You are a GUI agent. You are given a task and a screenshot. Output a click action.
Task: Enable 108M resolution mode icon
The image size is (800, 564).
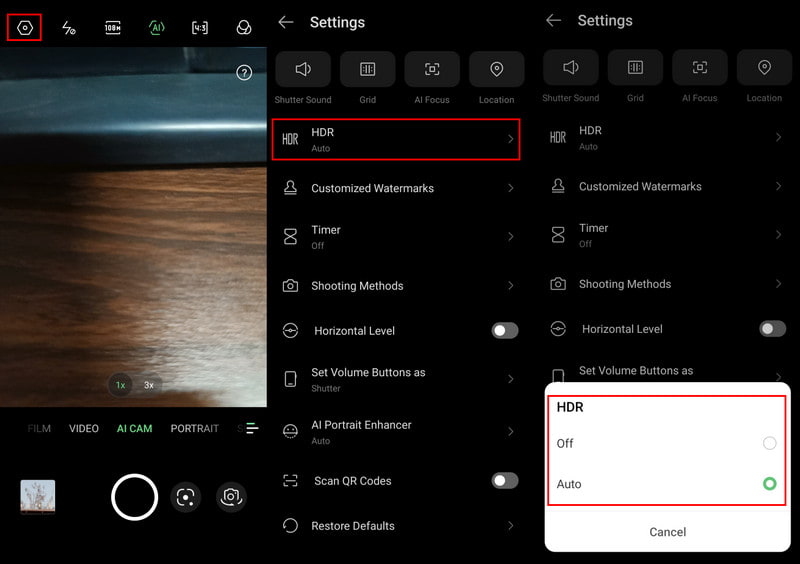pos(113,28)
